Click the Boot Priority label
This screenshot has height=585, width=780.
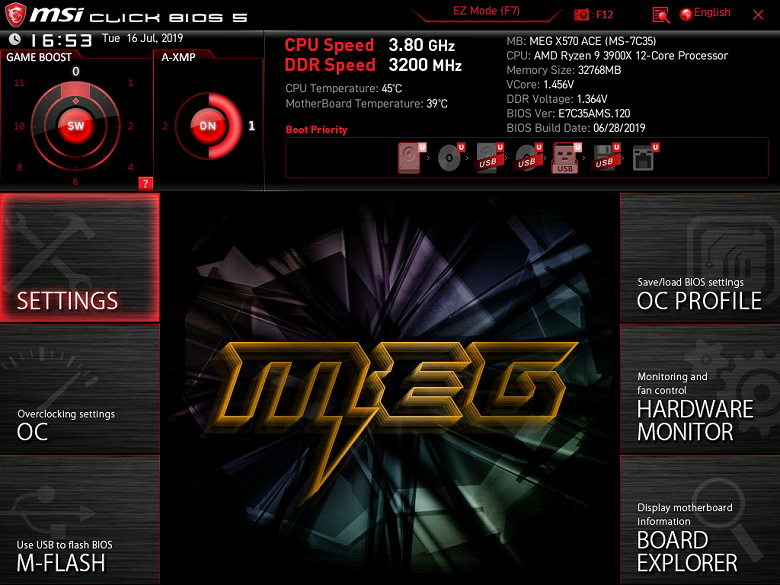point(316,130)
